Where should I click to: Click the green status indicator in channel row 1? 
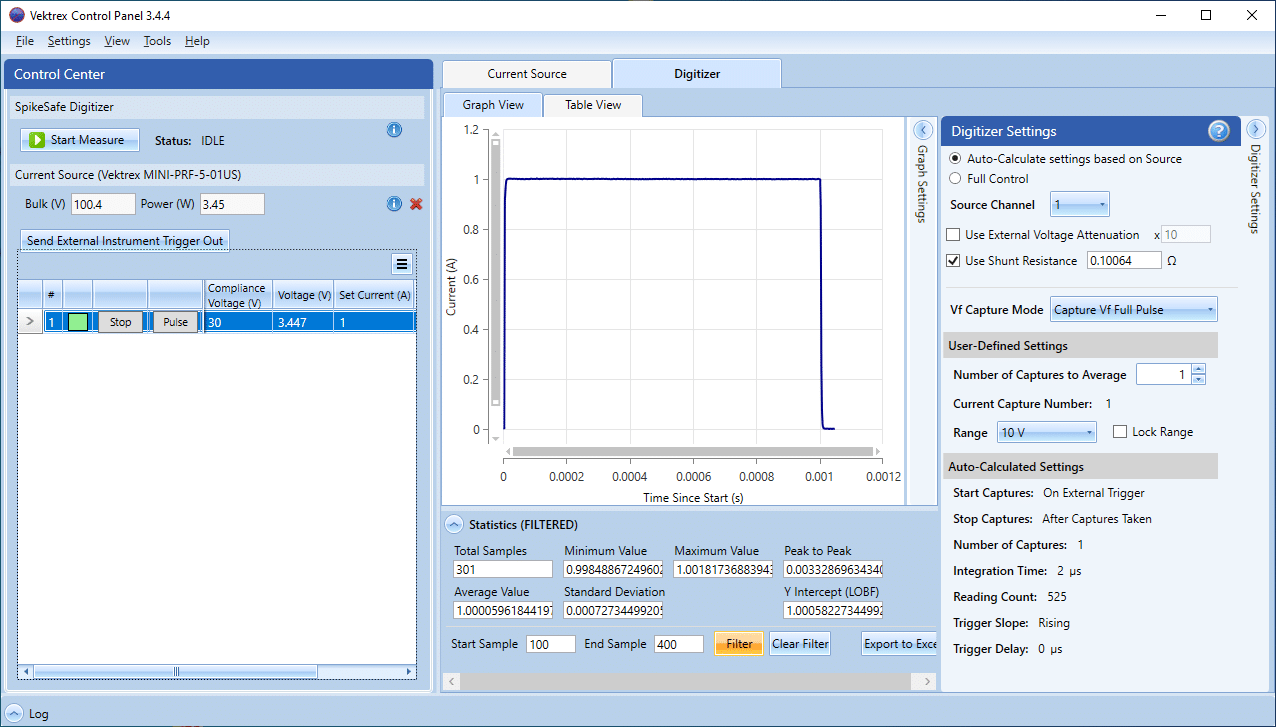(79, 321)
